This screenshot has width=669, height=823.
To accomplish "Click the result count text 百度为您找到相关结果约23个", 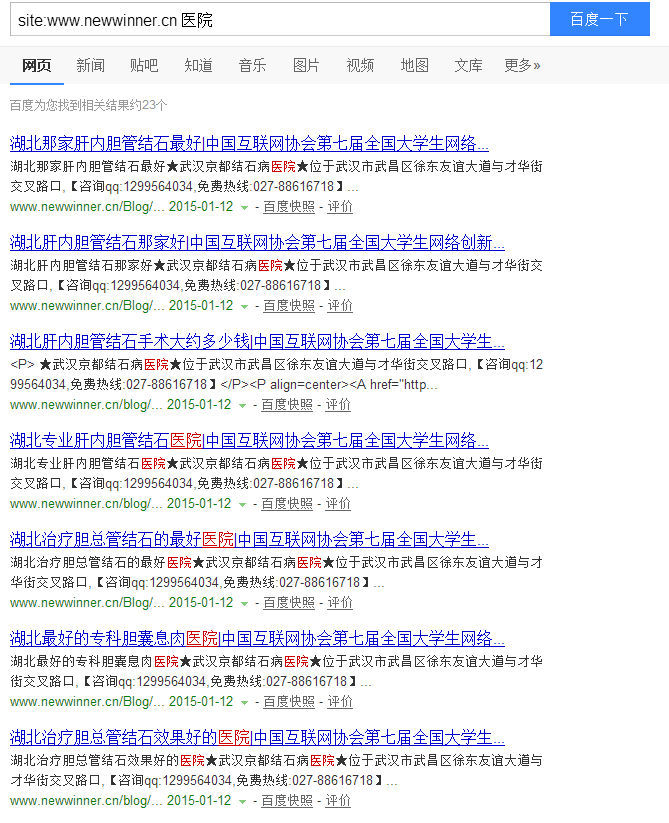I will click(89, 105).
